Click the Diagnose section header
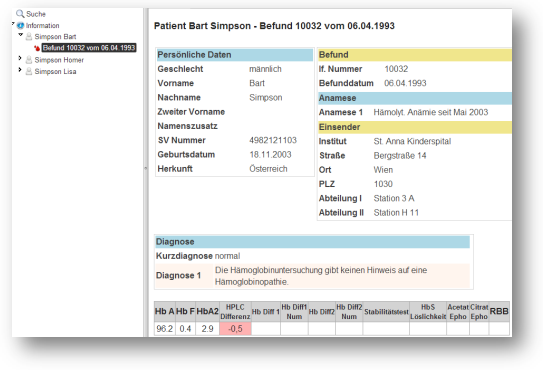The width and height of the screenshot is (543, 370). pos(313,241)
